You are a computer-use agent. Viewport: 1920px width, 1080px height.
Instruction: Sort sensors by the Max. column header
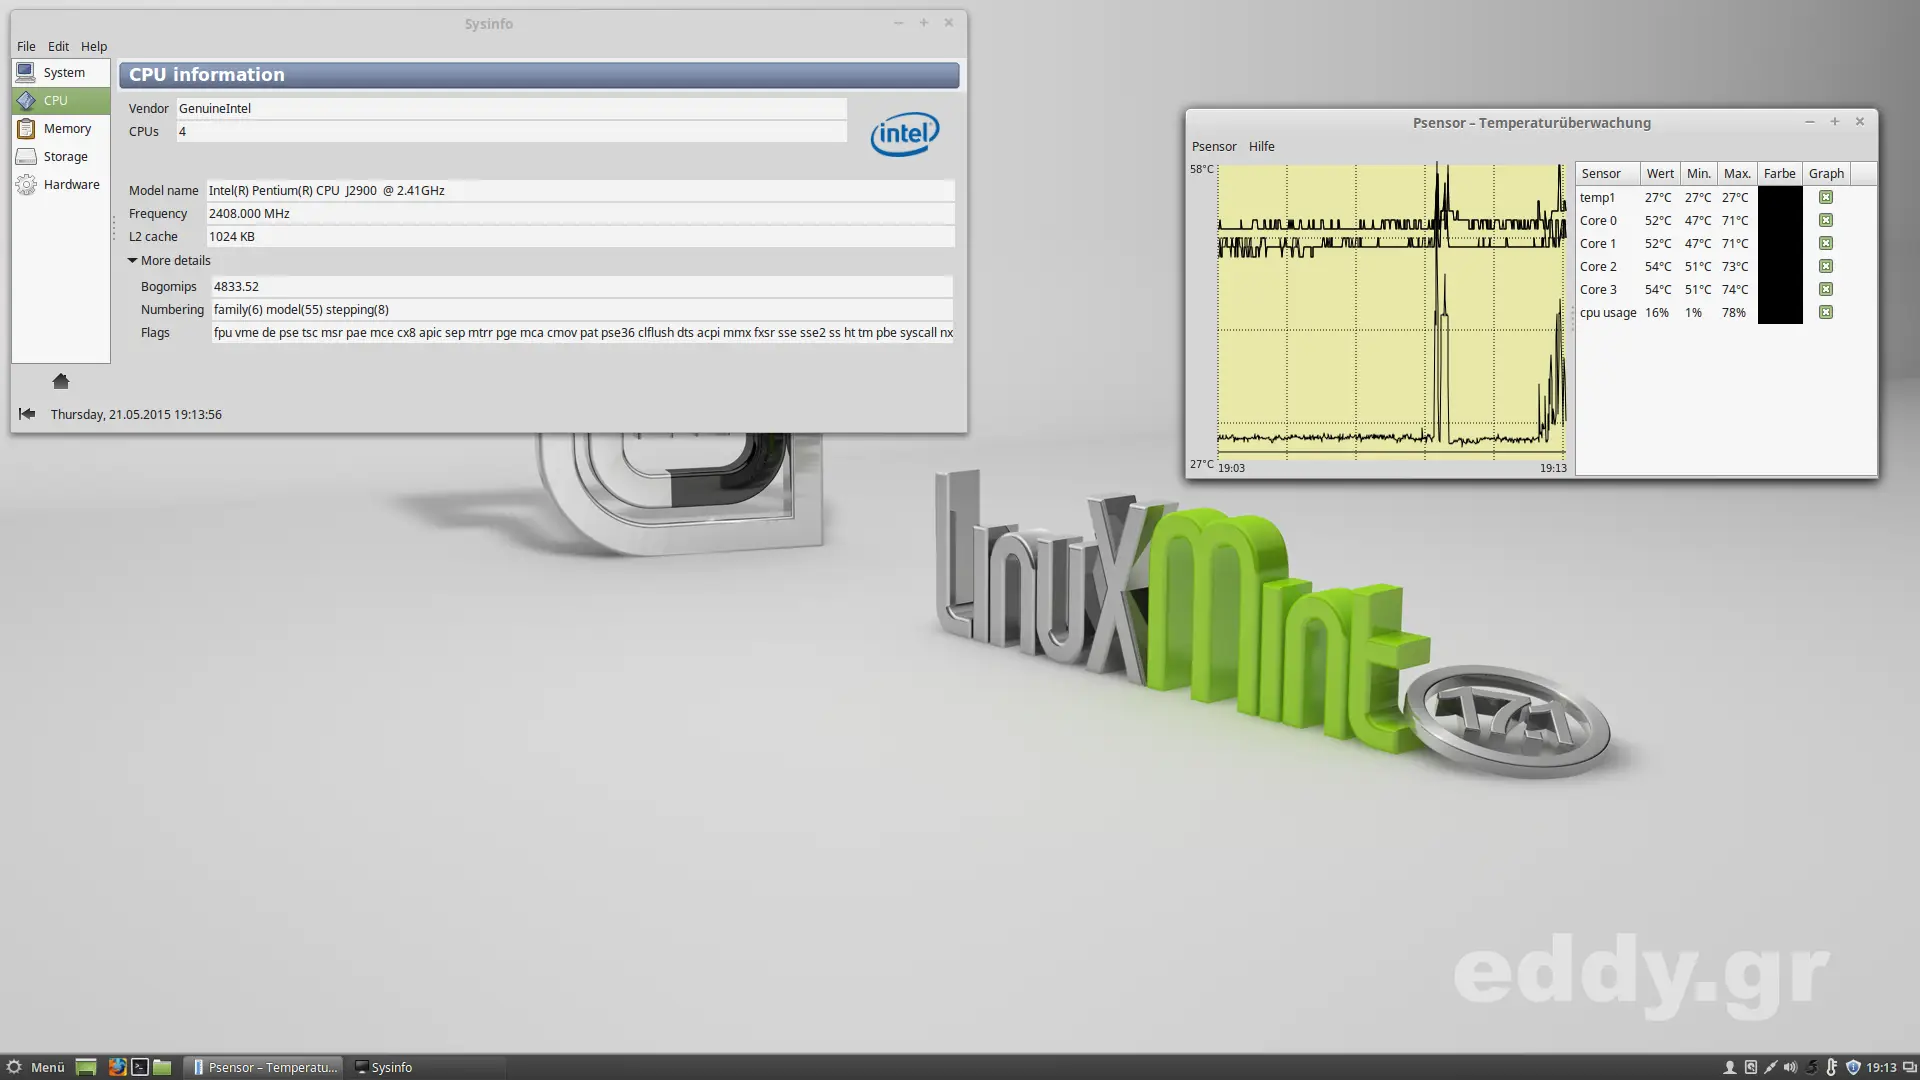pyautogui.click(x=1737, y=174)
